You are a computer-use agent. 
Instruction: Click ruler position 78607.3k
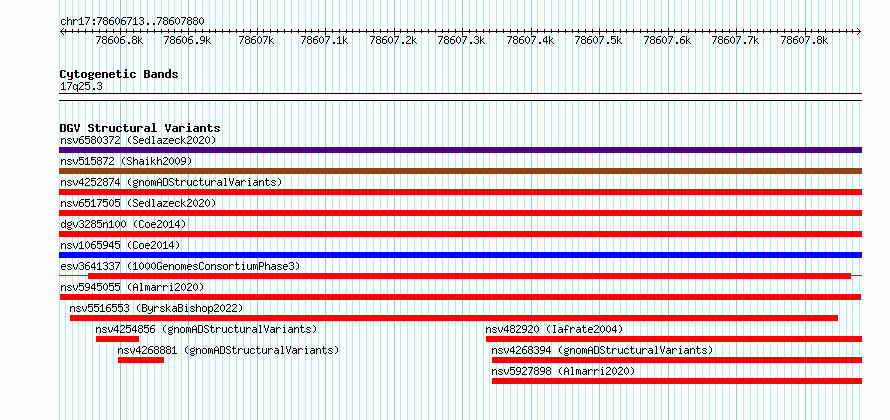pos(461,40)
